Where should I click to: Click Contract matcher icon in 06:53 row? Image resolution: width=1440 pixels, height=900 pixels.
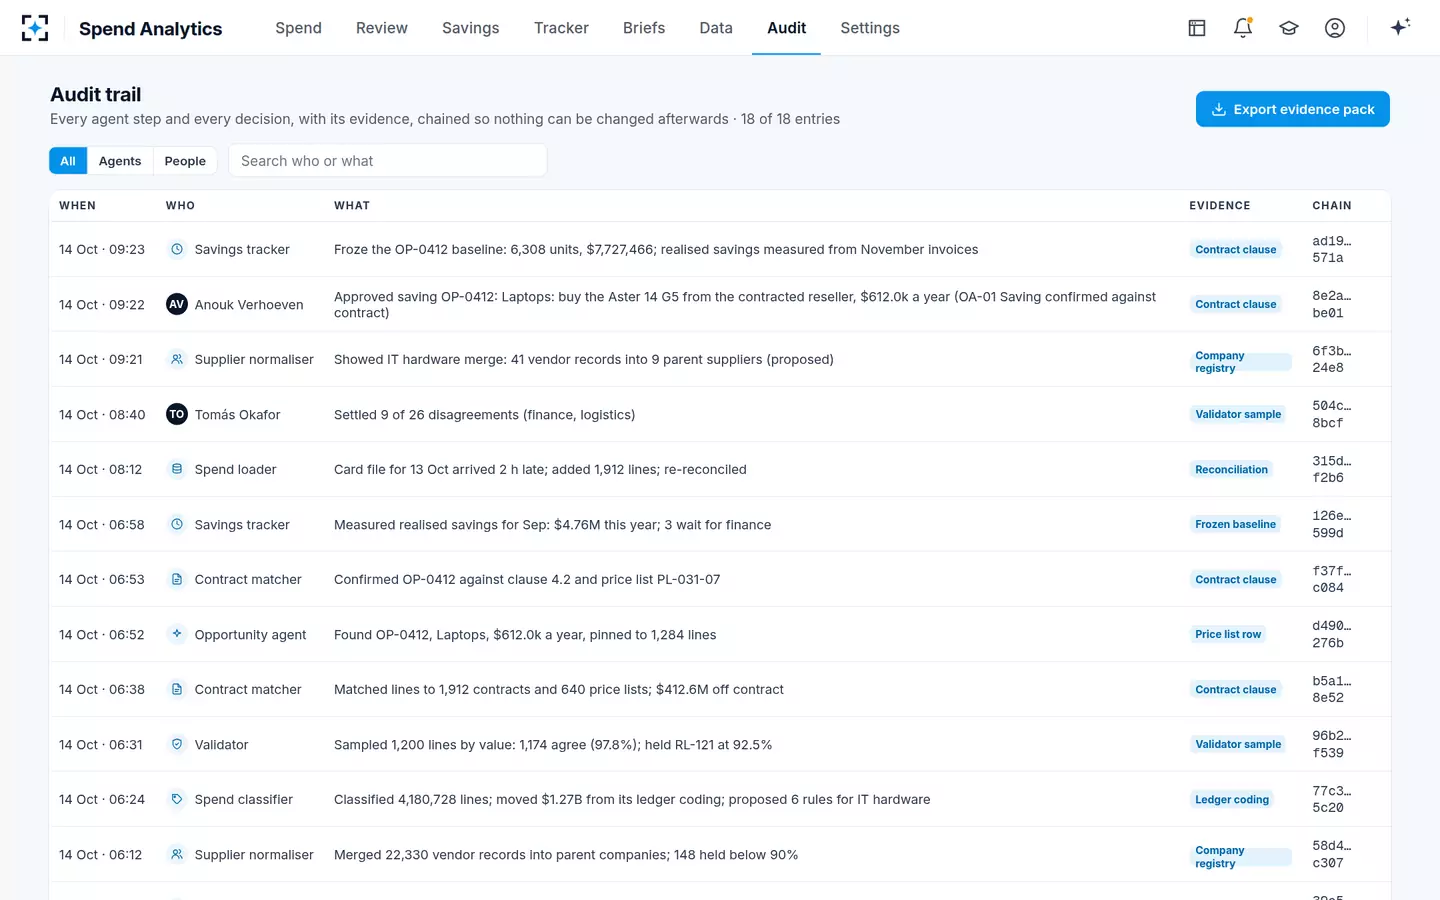(177, 579)
